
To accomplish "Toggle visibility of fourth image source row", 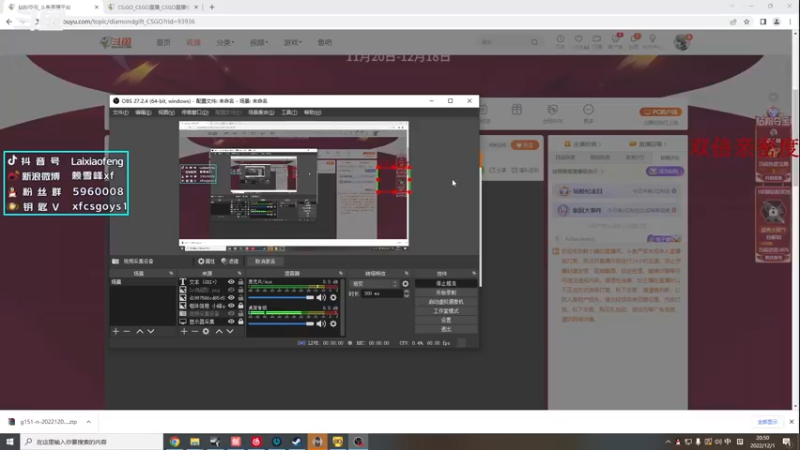I will pos(231,306).
